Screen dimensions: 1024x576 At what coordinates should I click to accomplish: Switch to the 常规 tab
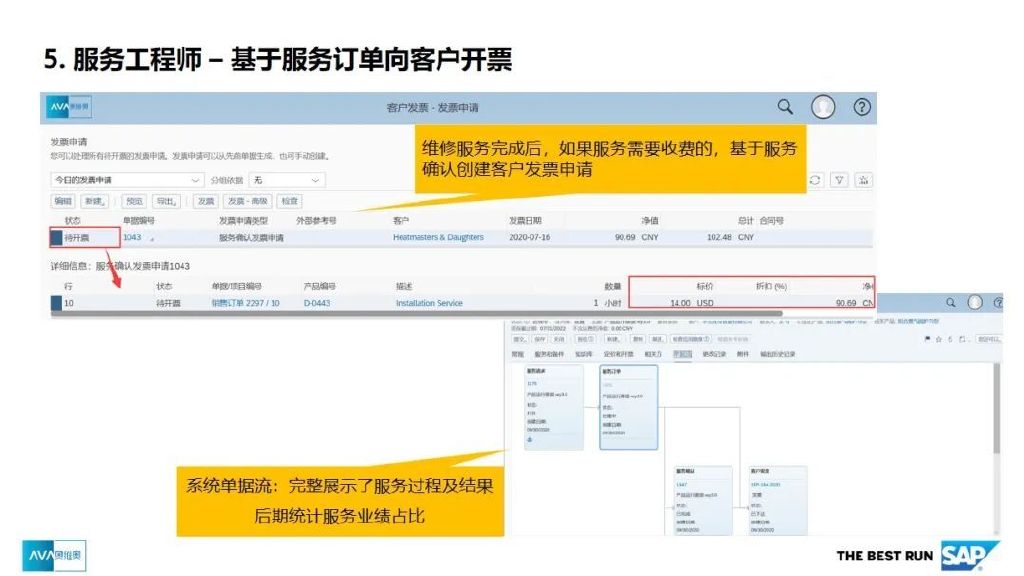(x=519, y=354)
